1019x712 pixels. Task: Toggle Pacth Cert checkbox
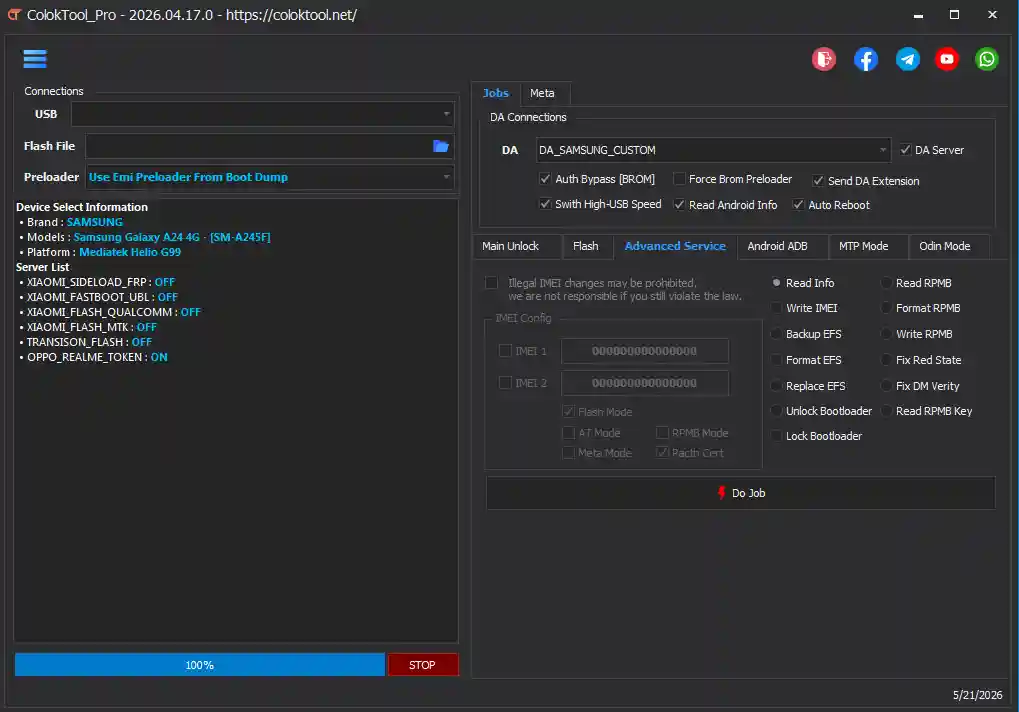tap(662, 453)
